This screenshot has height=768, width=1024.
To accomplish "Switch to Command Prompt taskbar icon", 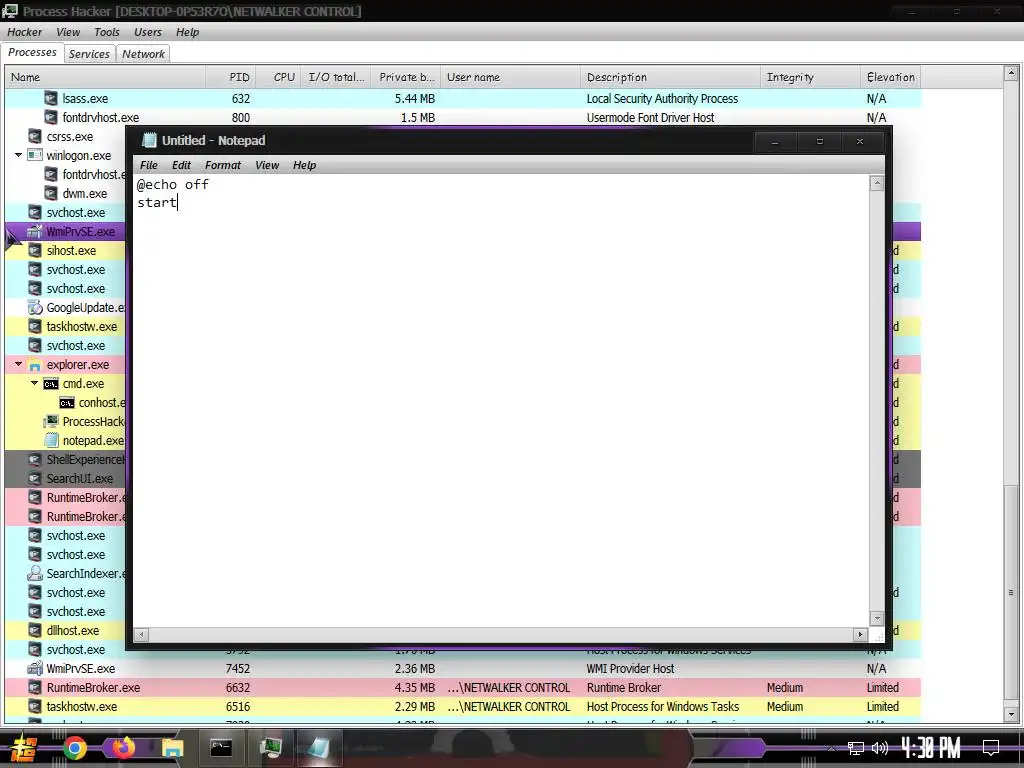I will point(221,748).
